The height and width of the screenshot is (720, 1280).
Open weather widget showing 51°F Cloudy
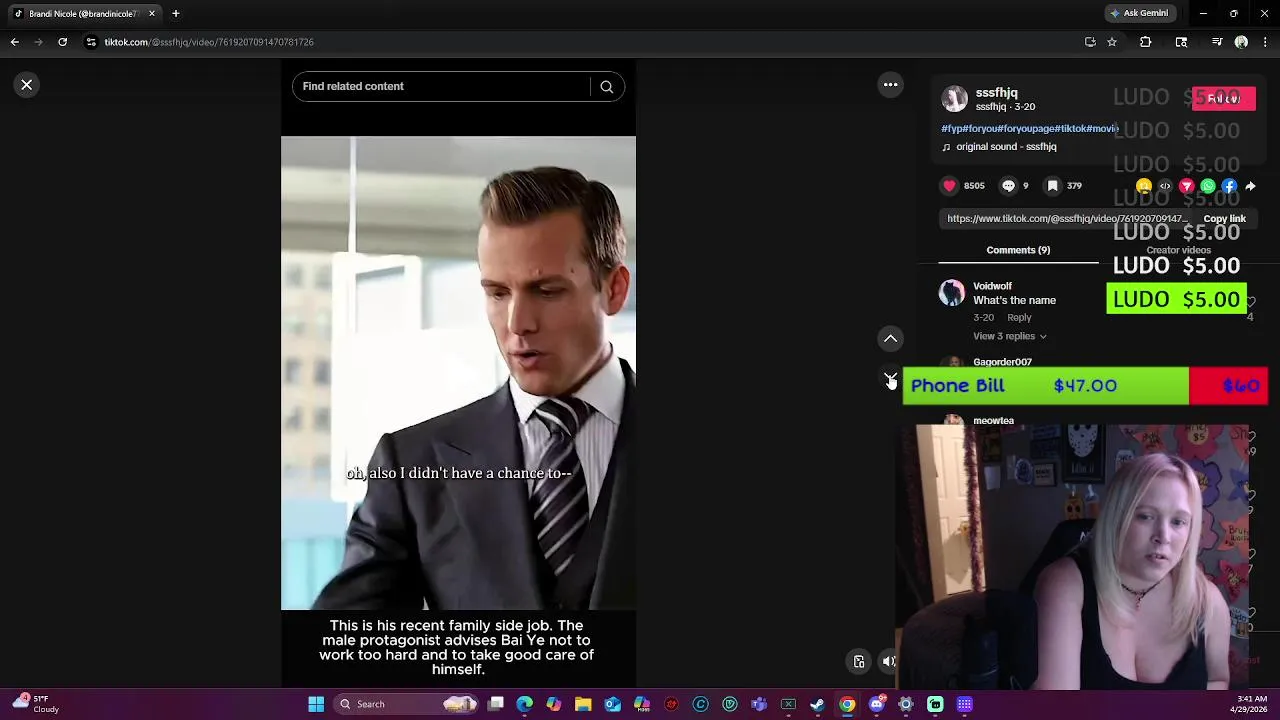pos(36,704)
